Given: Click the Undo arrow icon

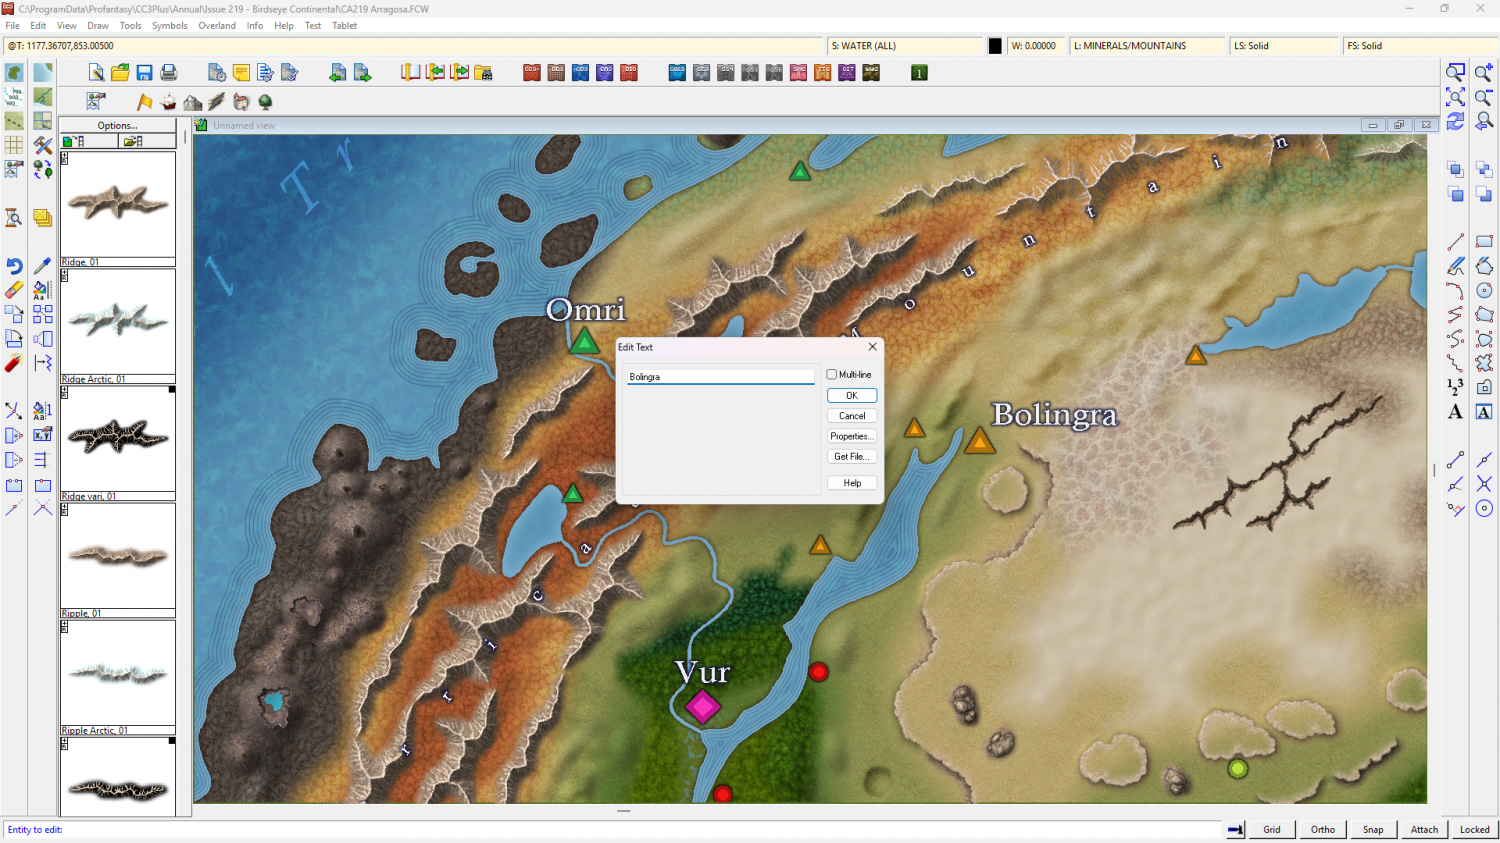Looking at the screenshot, I should (x=14, y=266).
